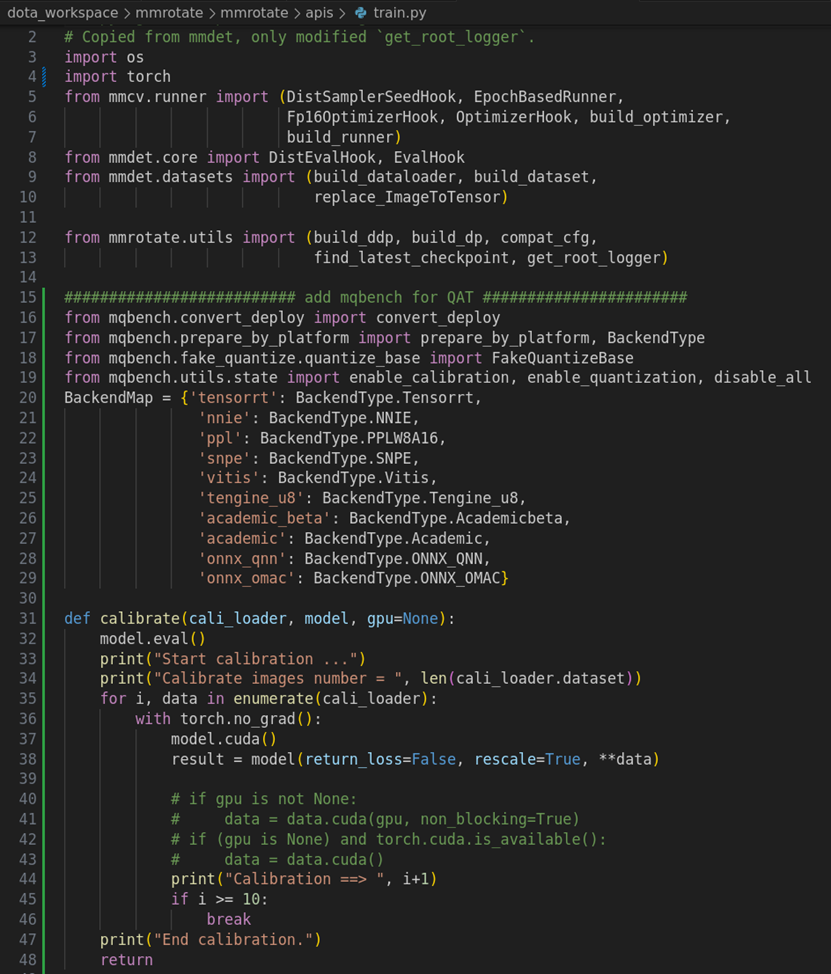Image resolution: width=831 pixels, height=974 pixels.
Task: Select the train.py breadcrumb item
Action: [398, 13]
